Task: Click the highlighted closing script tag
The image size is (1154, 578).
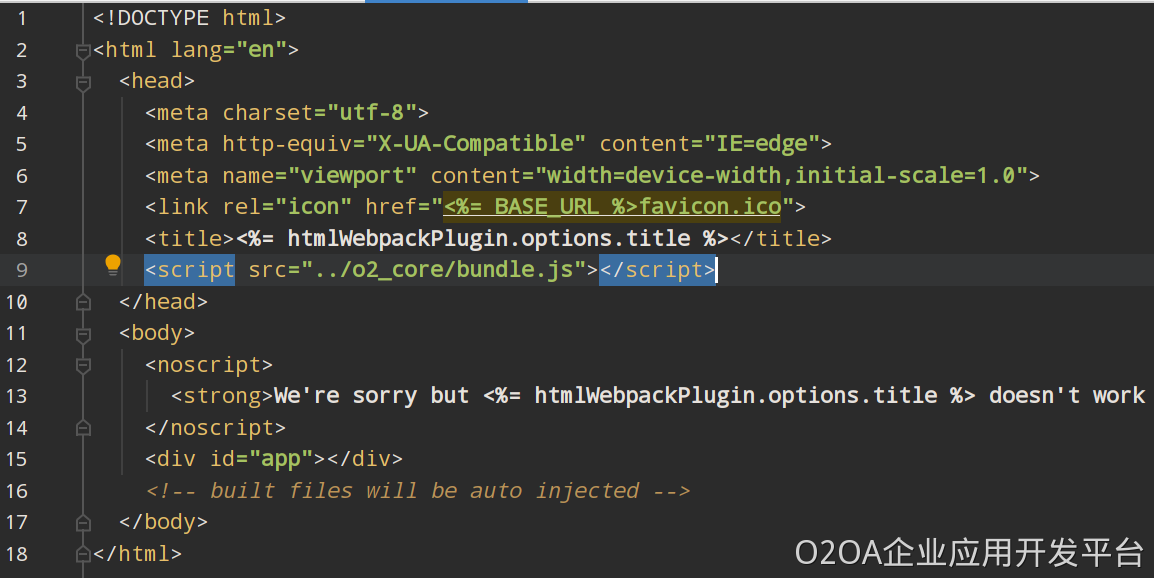Action: pos(657,270)
